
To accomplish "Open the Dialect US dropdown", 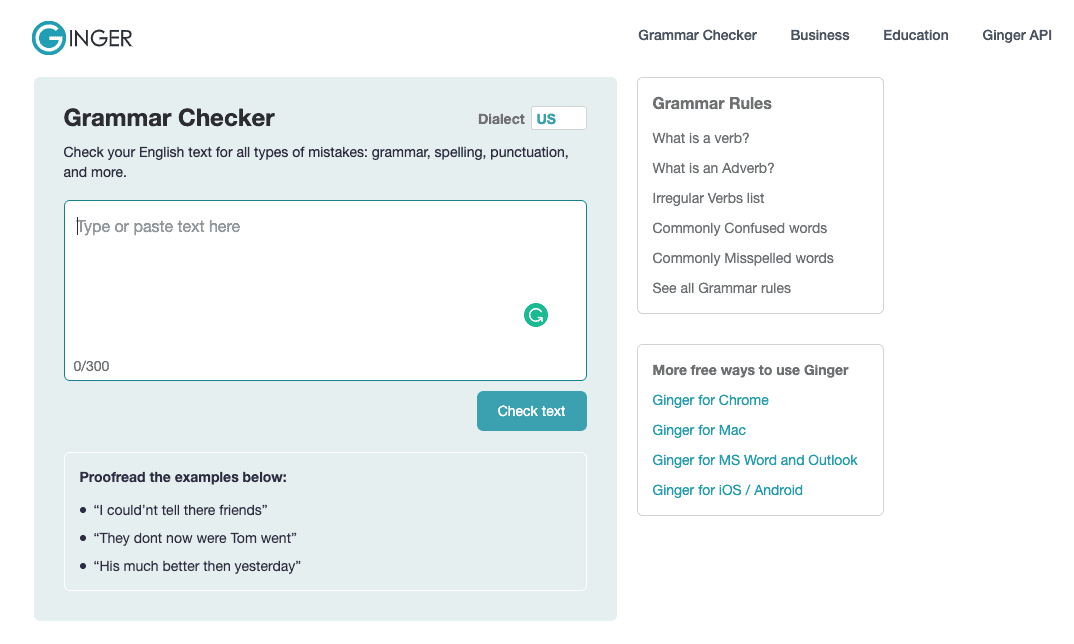I will point(558,119).
